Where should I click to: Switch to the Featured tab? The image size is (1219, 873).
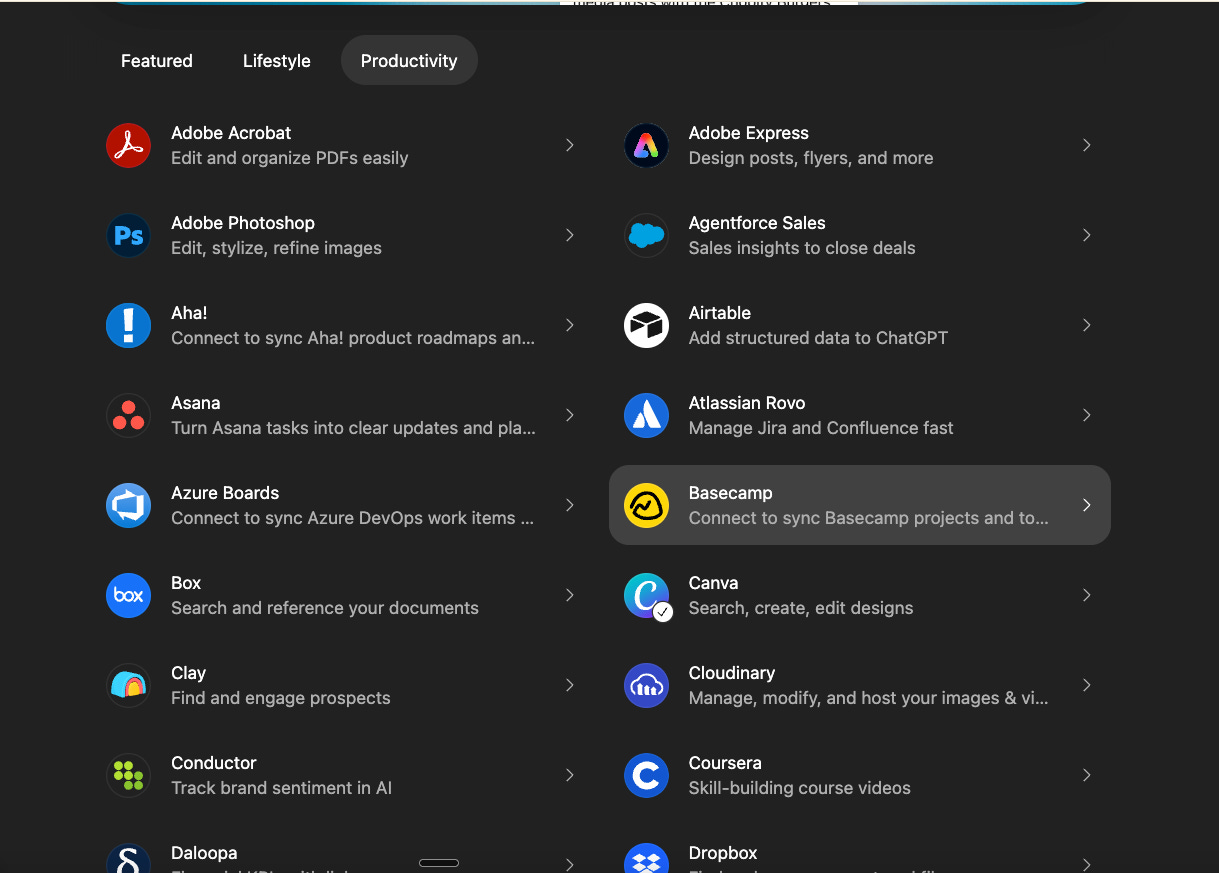tap(157, 60)
